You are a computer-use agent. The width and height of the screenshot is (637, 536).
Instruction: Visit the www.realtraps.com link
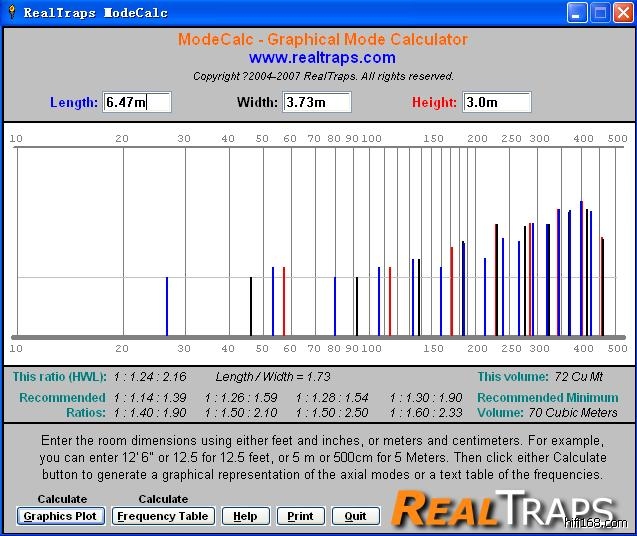(322, 58)
